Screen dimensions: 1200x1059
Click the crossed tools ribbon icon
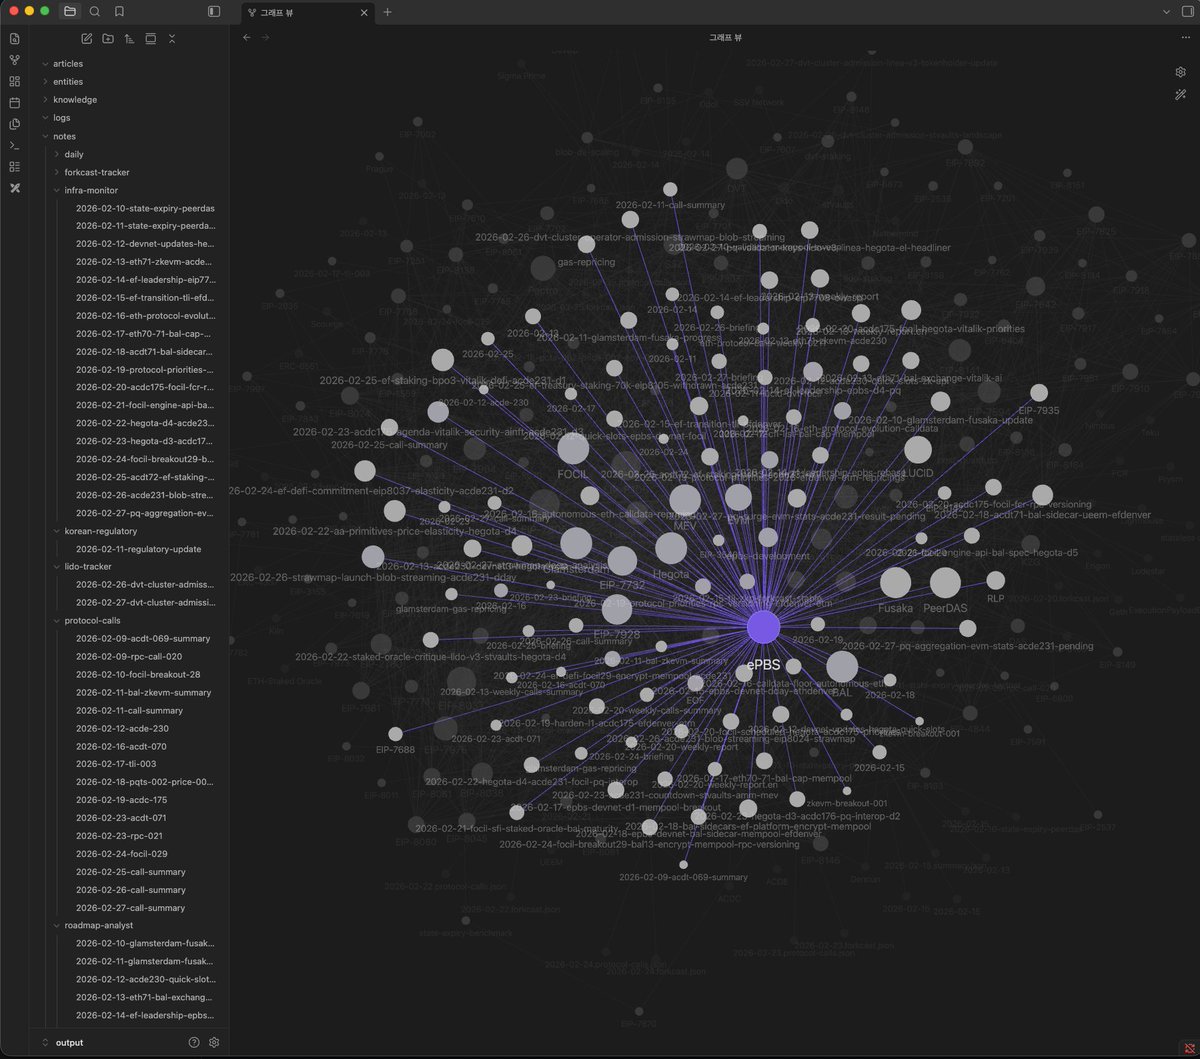click(14, 188)
